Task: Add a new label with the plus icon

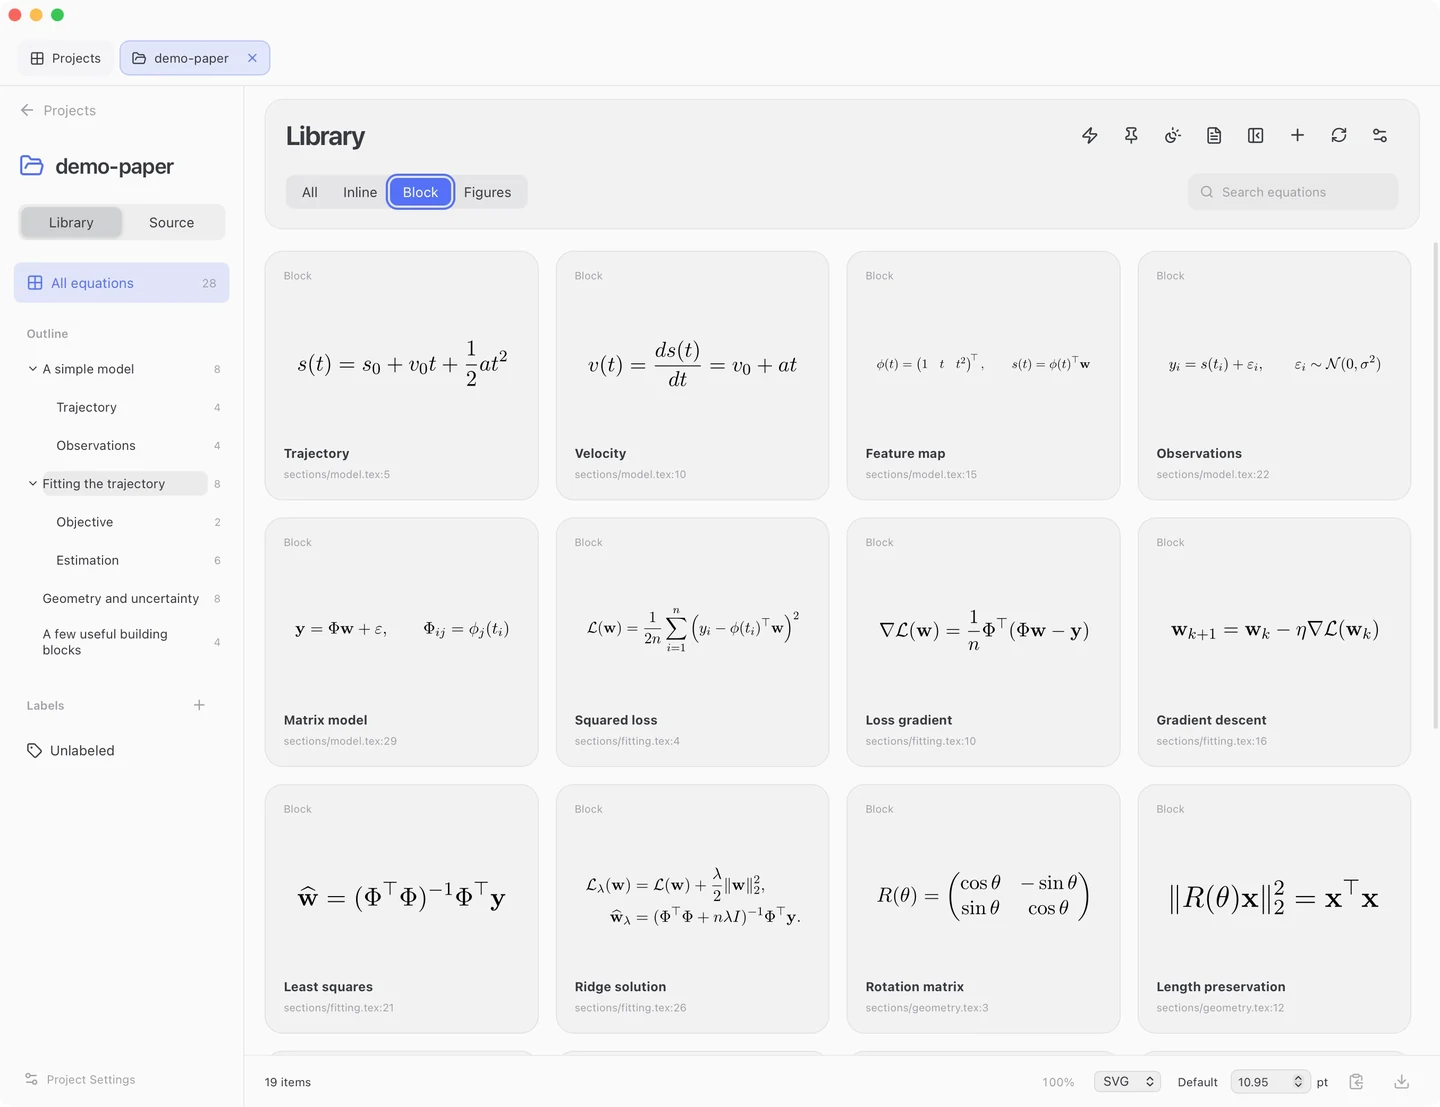Action: [199, 705]
